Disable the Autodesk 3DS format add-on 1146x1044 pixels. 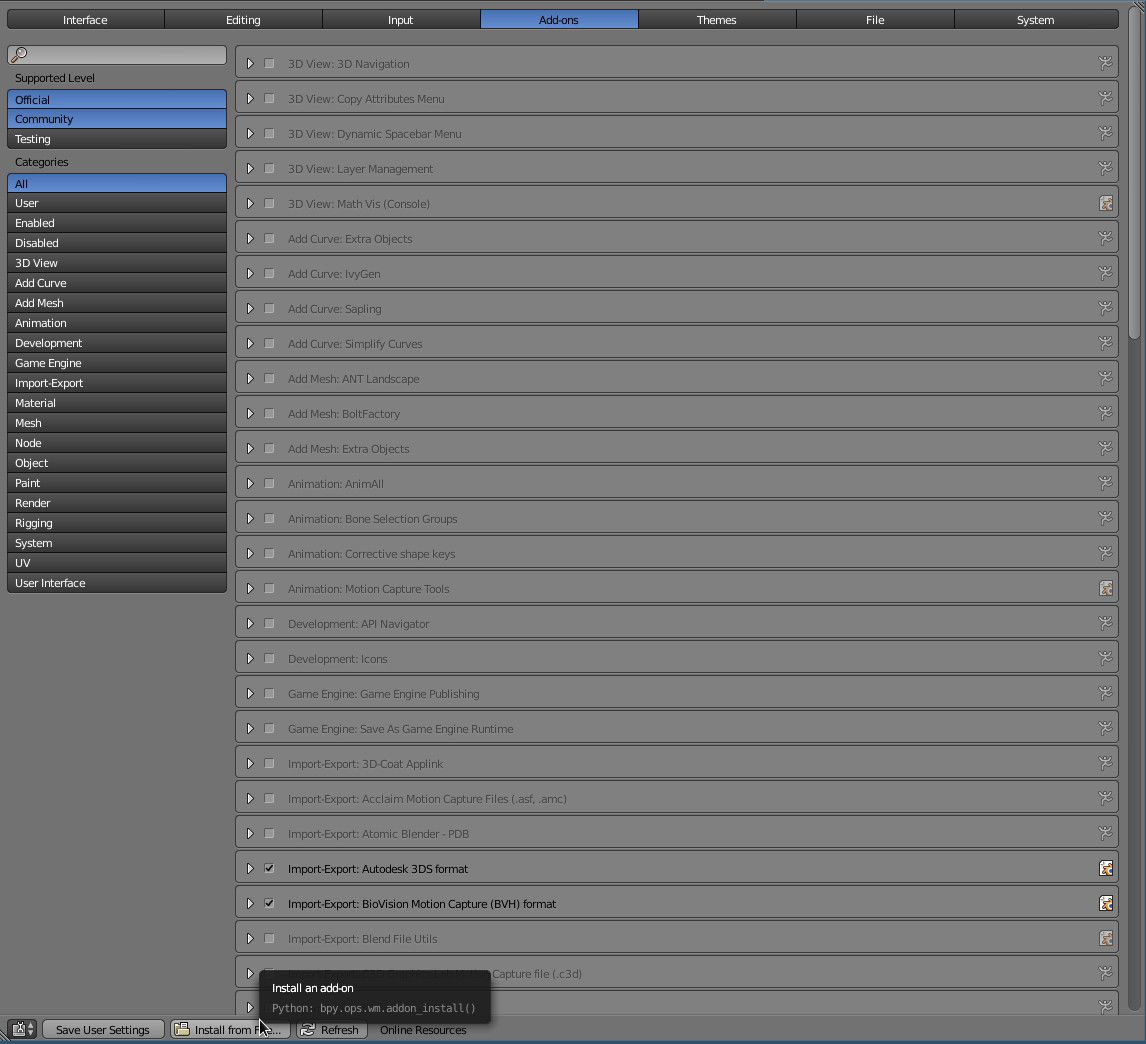click(269, 869)
